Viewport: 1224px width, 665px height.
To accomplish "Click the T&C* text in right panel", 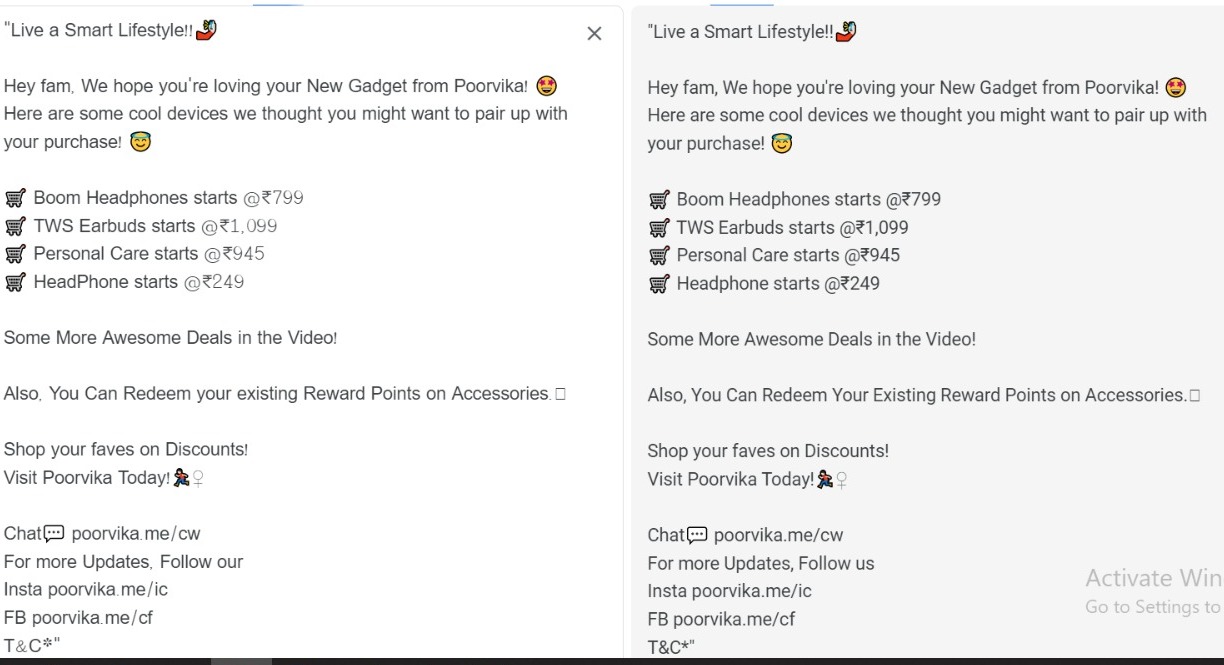I will point(670,647).
